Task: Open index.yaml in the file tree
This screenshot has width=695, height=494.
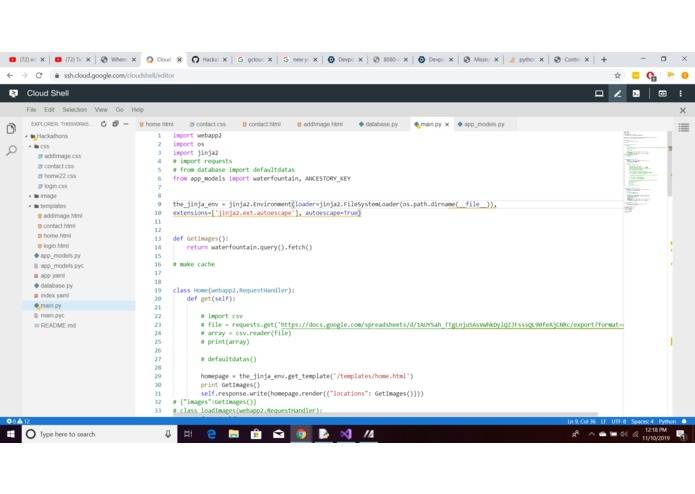Action: [55, 296]
